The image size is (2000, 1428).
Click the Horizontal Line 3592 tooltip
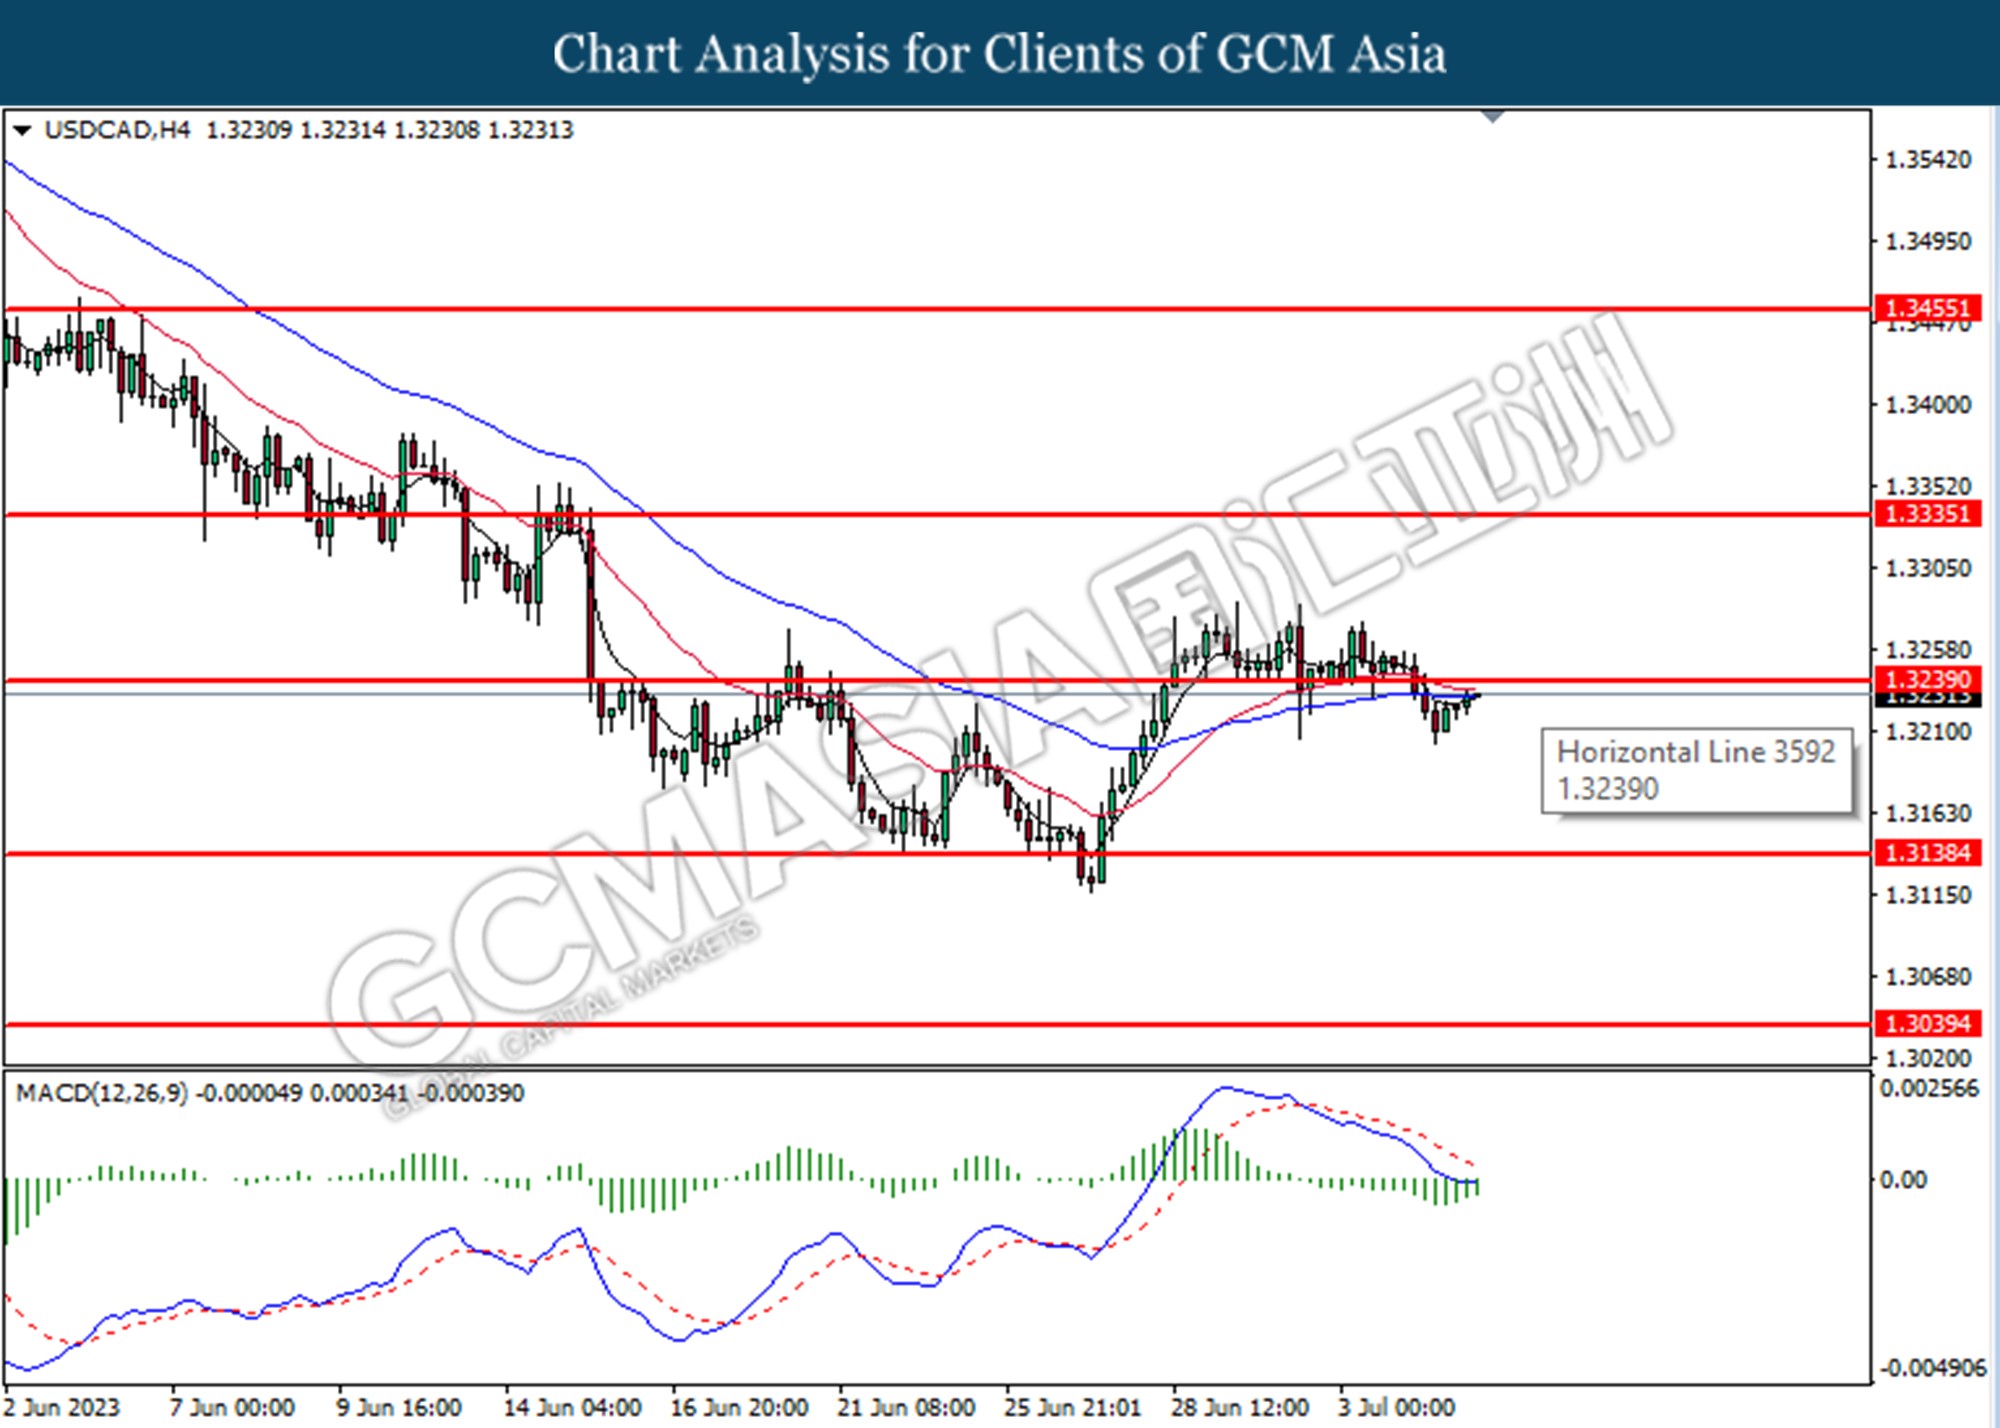tap(1697, 771)
